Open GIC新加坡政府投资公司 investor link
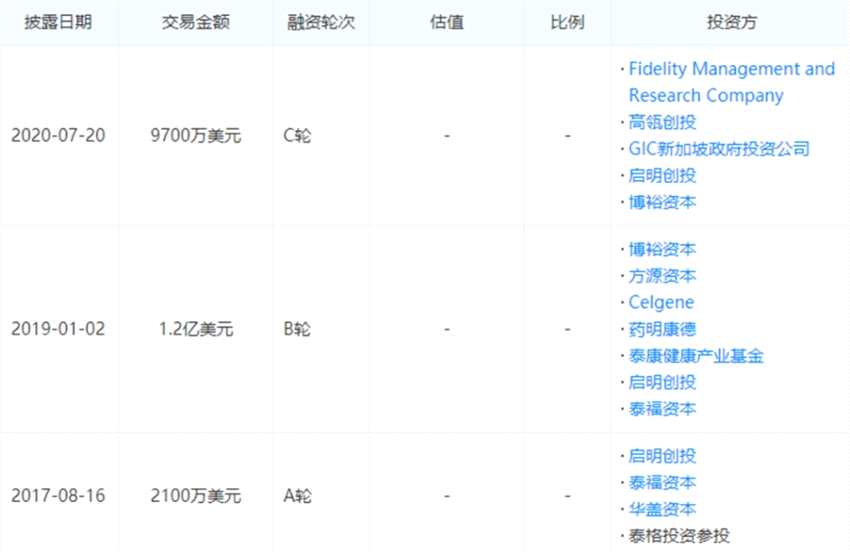 (719, 149)
